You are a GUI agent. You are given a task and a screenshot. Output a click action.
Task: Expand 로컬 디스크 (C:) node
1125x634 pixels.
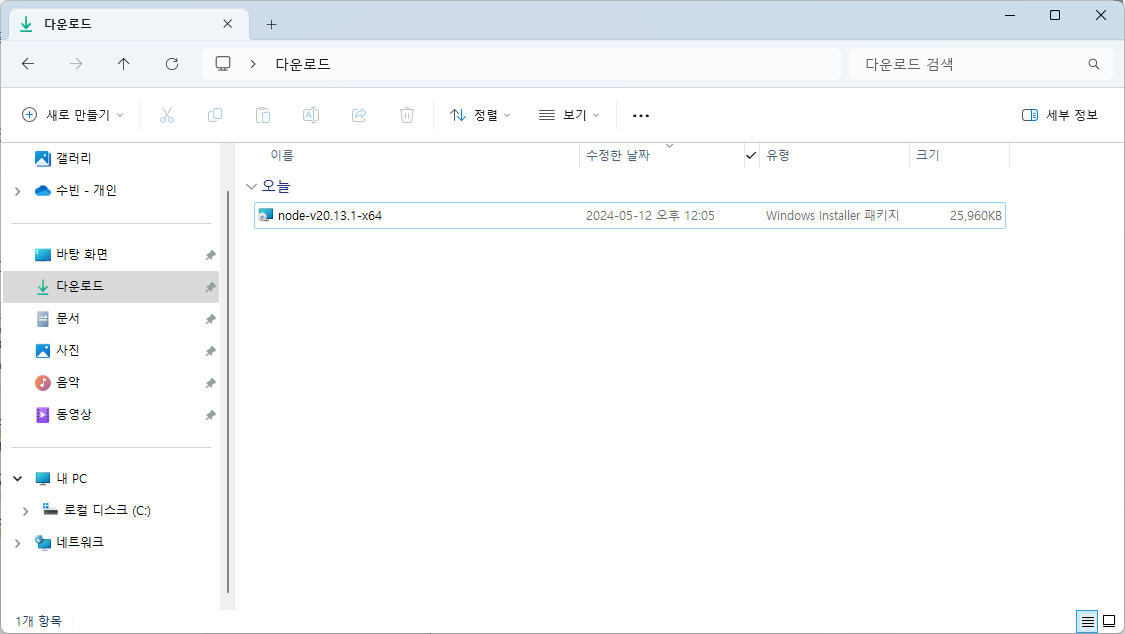point(26,511)
